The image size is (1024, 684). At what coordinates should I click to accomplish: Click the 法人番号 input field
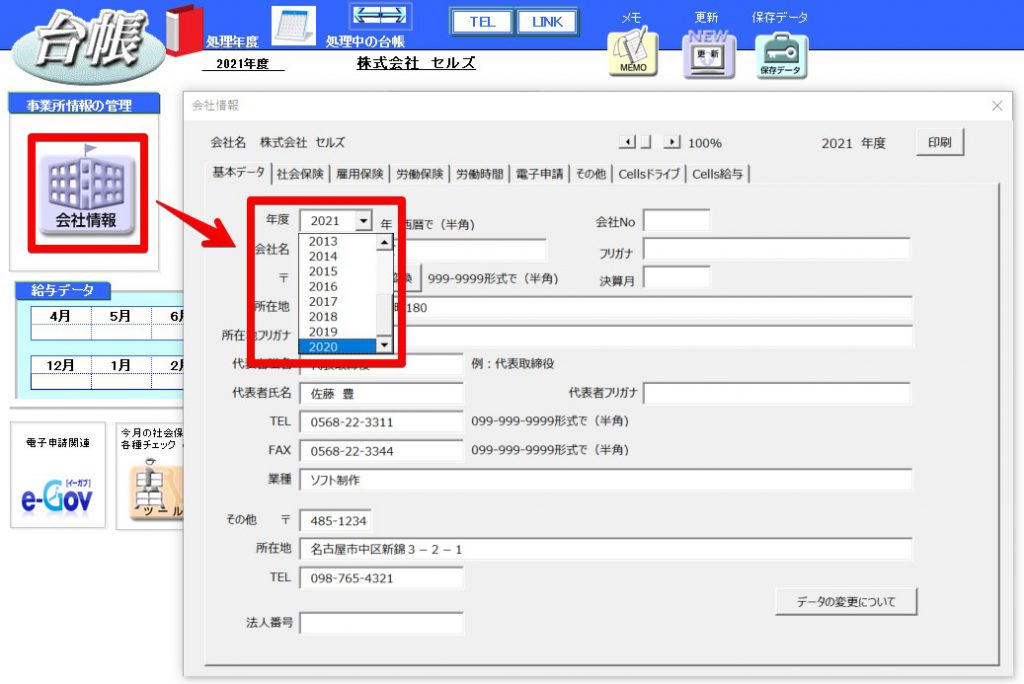tap(381, 623)
